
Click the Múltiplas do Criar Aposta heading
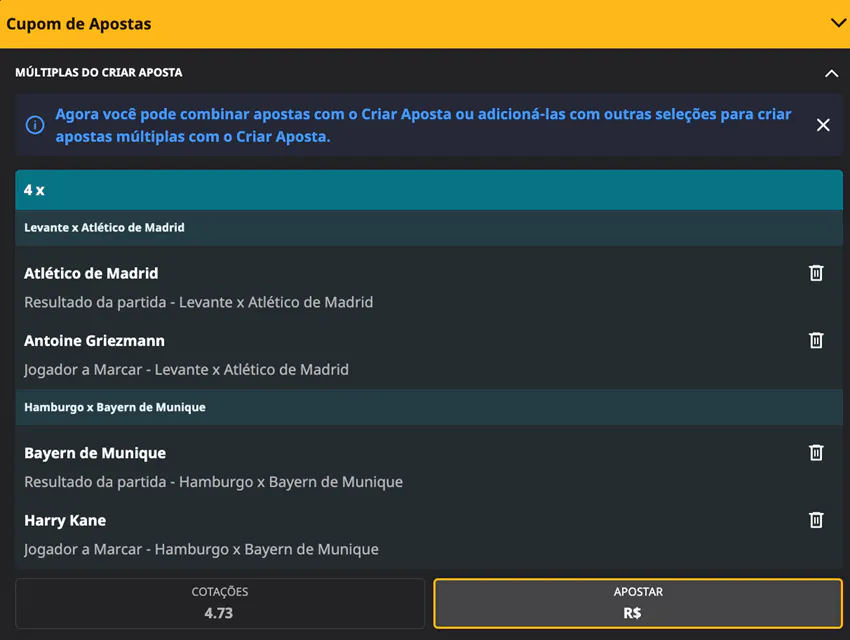click(x=99, y=73)
